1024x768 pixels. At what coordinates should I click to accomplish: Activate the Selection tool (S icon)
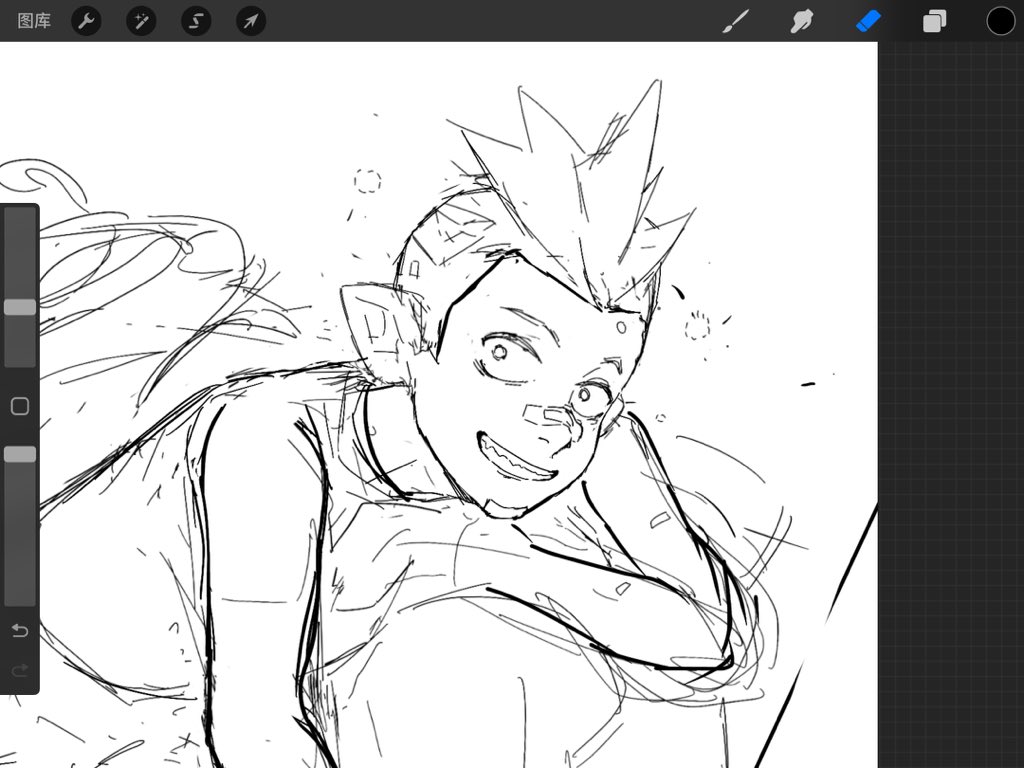tap(196, 21)
